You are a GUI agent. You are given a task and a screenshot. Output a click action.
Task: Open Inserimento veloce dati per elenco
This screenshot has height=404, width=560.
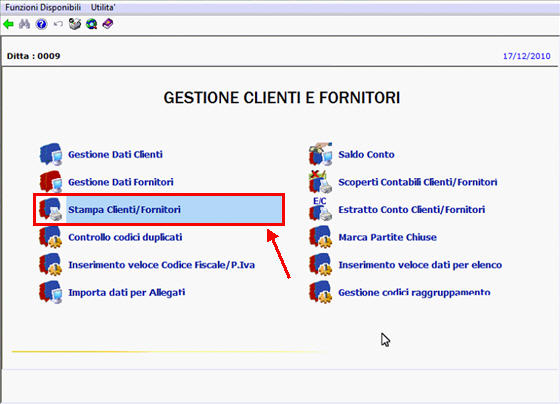pos(420,265)
